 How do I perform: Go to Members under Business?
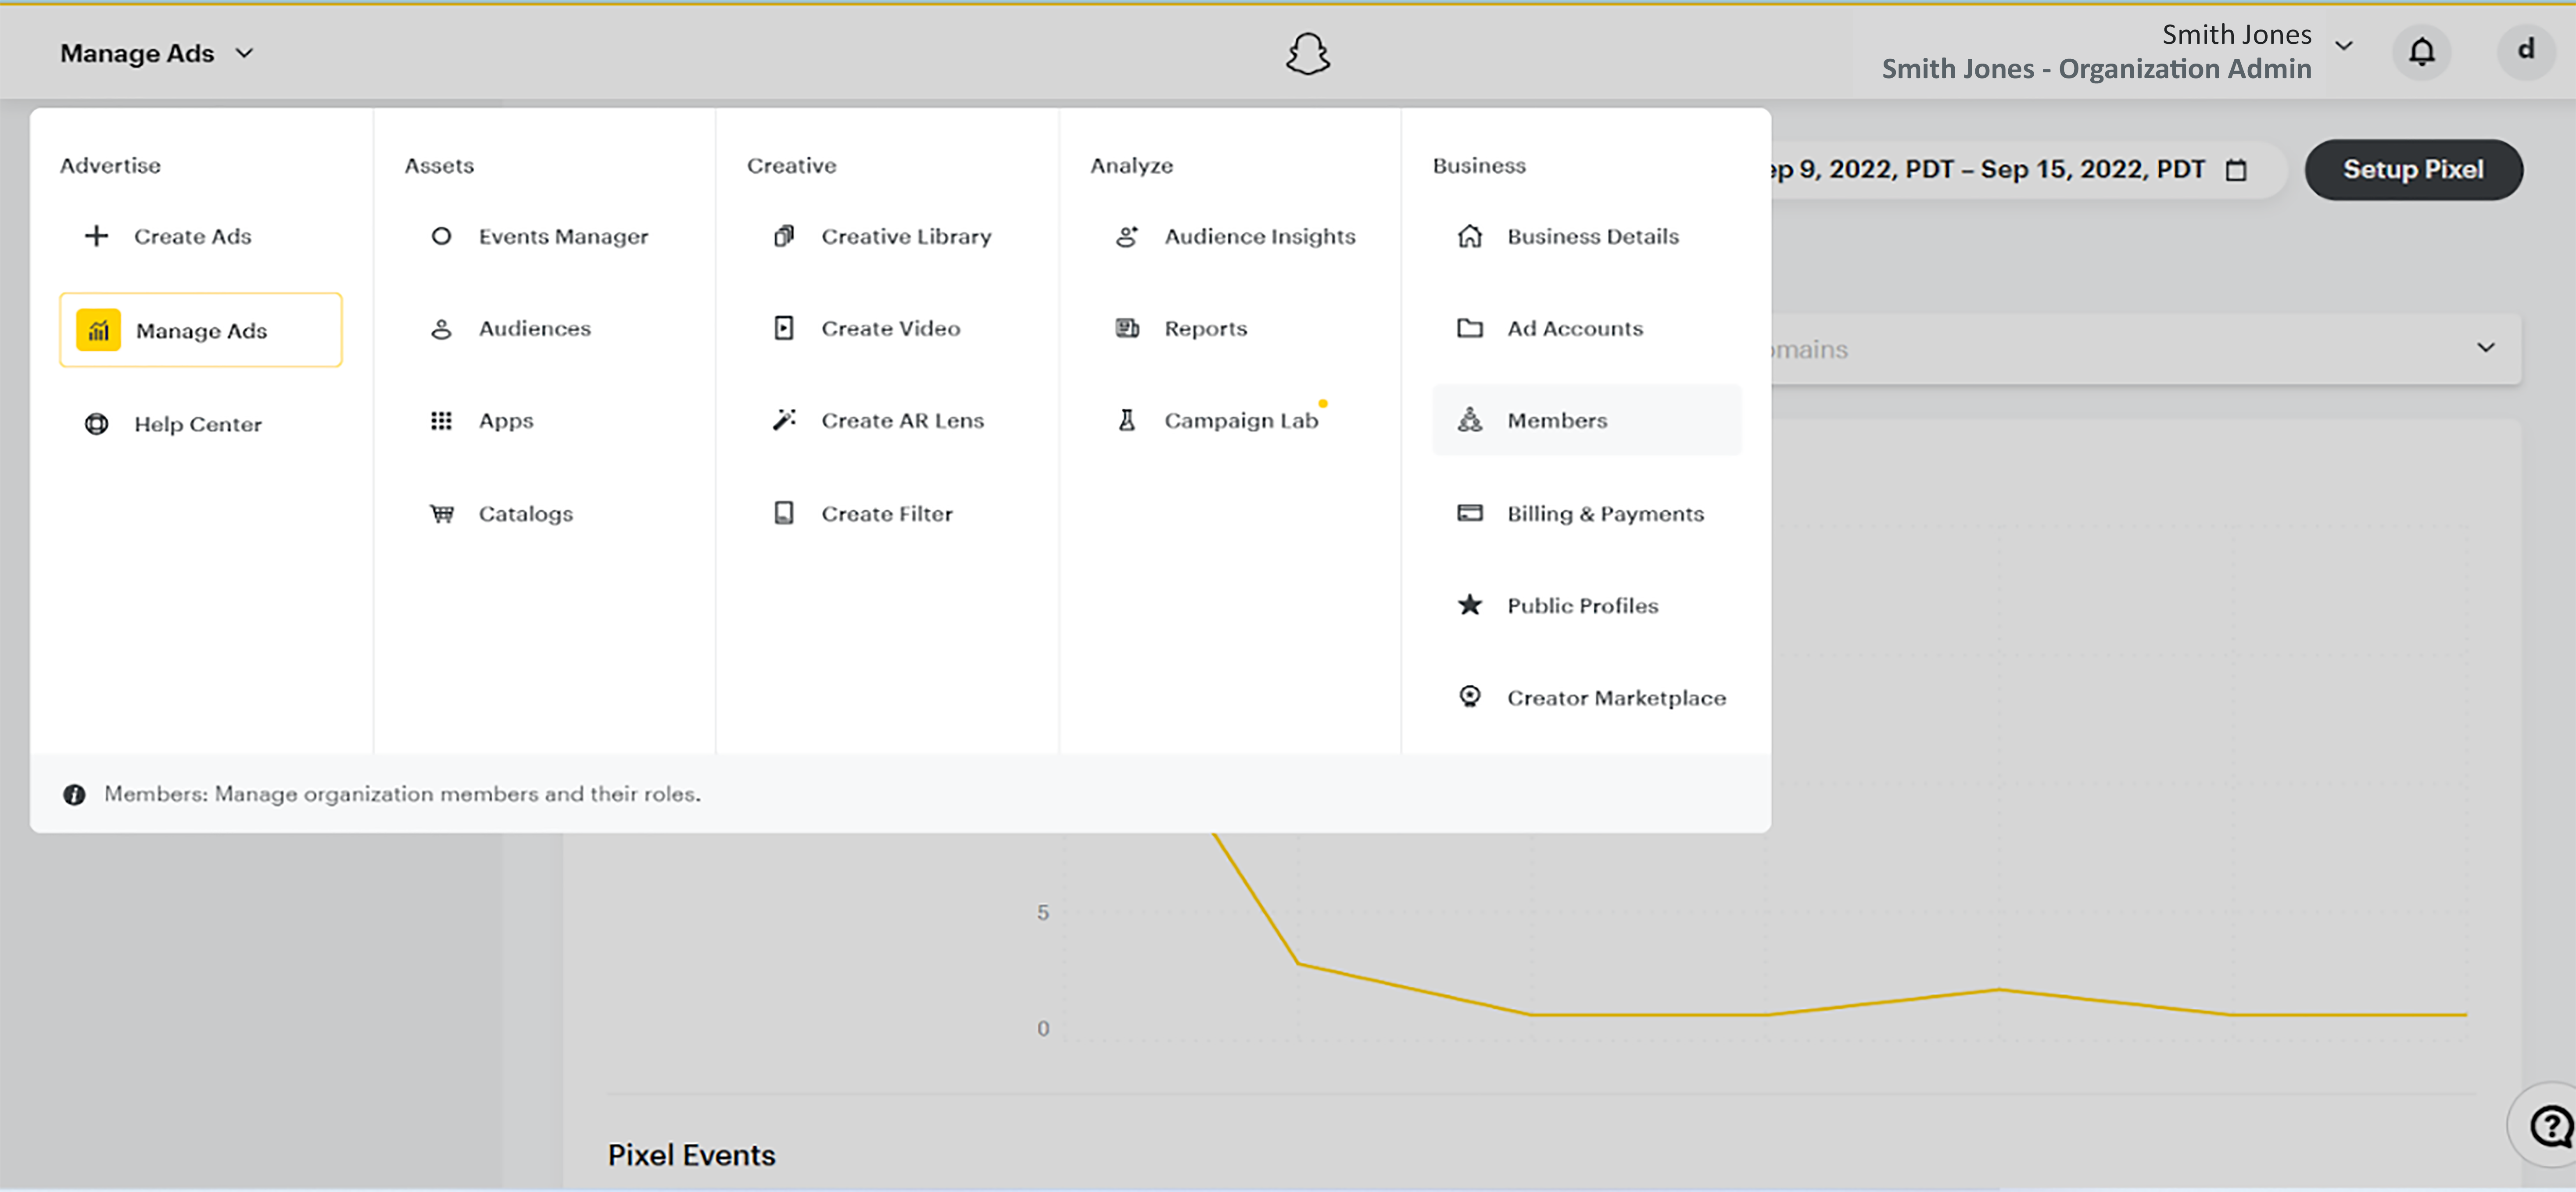coord(1587,420)
